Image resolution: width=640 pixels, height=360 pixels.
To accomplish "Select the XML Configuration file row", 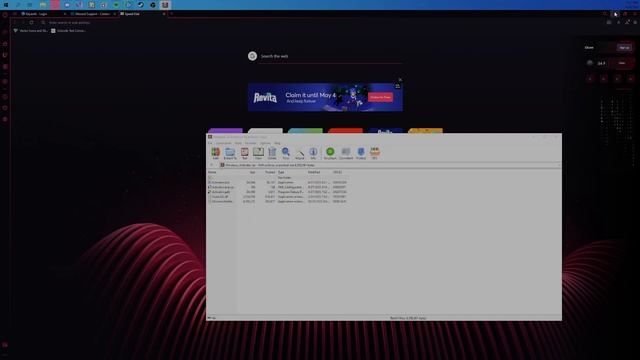I will tap(278, 187).
